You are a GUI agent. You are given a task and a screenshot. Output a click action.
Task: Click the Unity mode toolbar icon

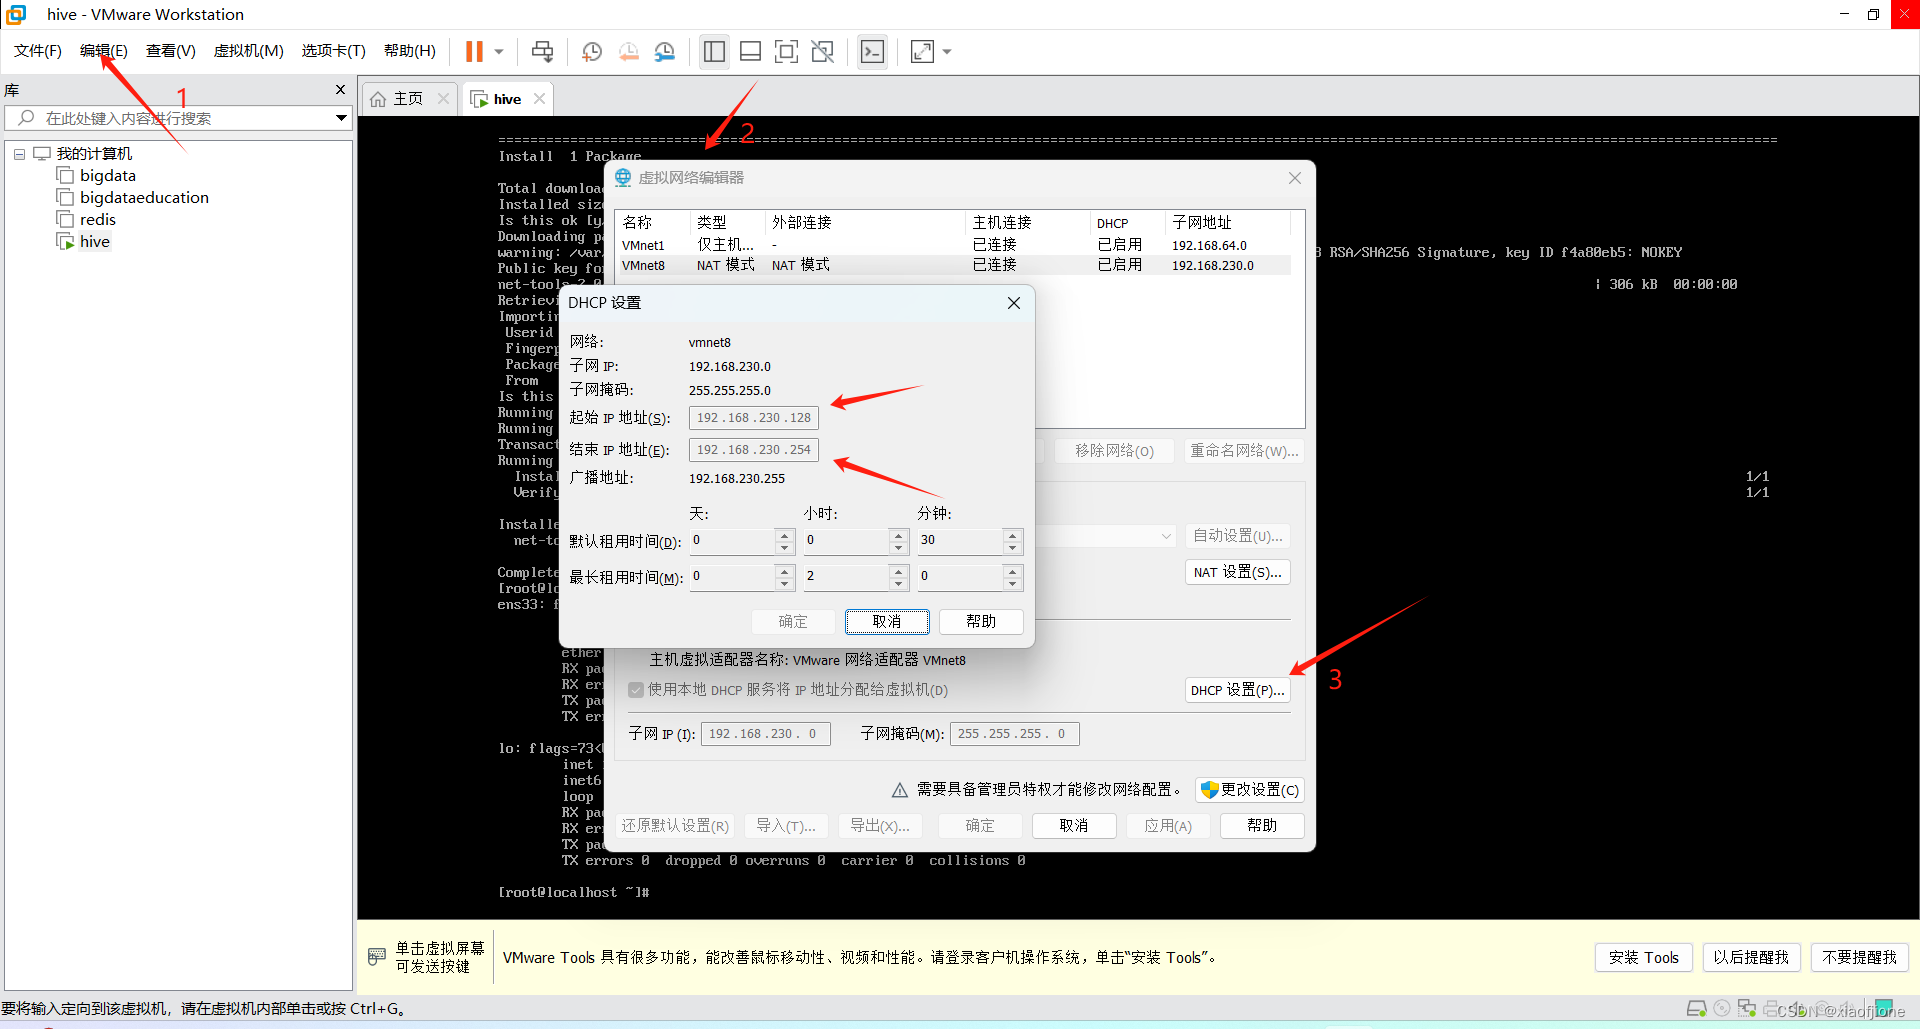[823, 51]
